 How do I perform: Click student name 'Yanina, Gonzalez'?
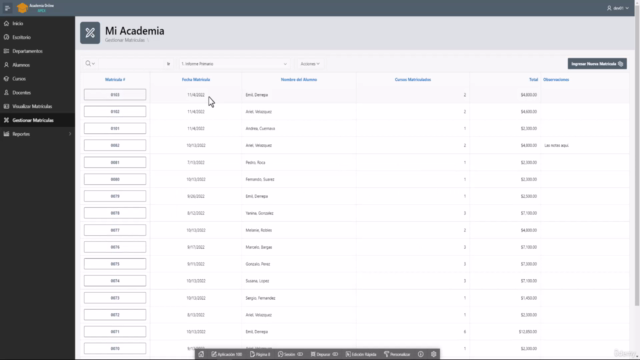point(259,213)
